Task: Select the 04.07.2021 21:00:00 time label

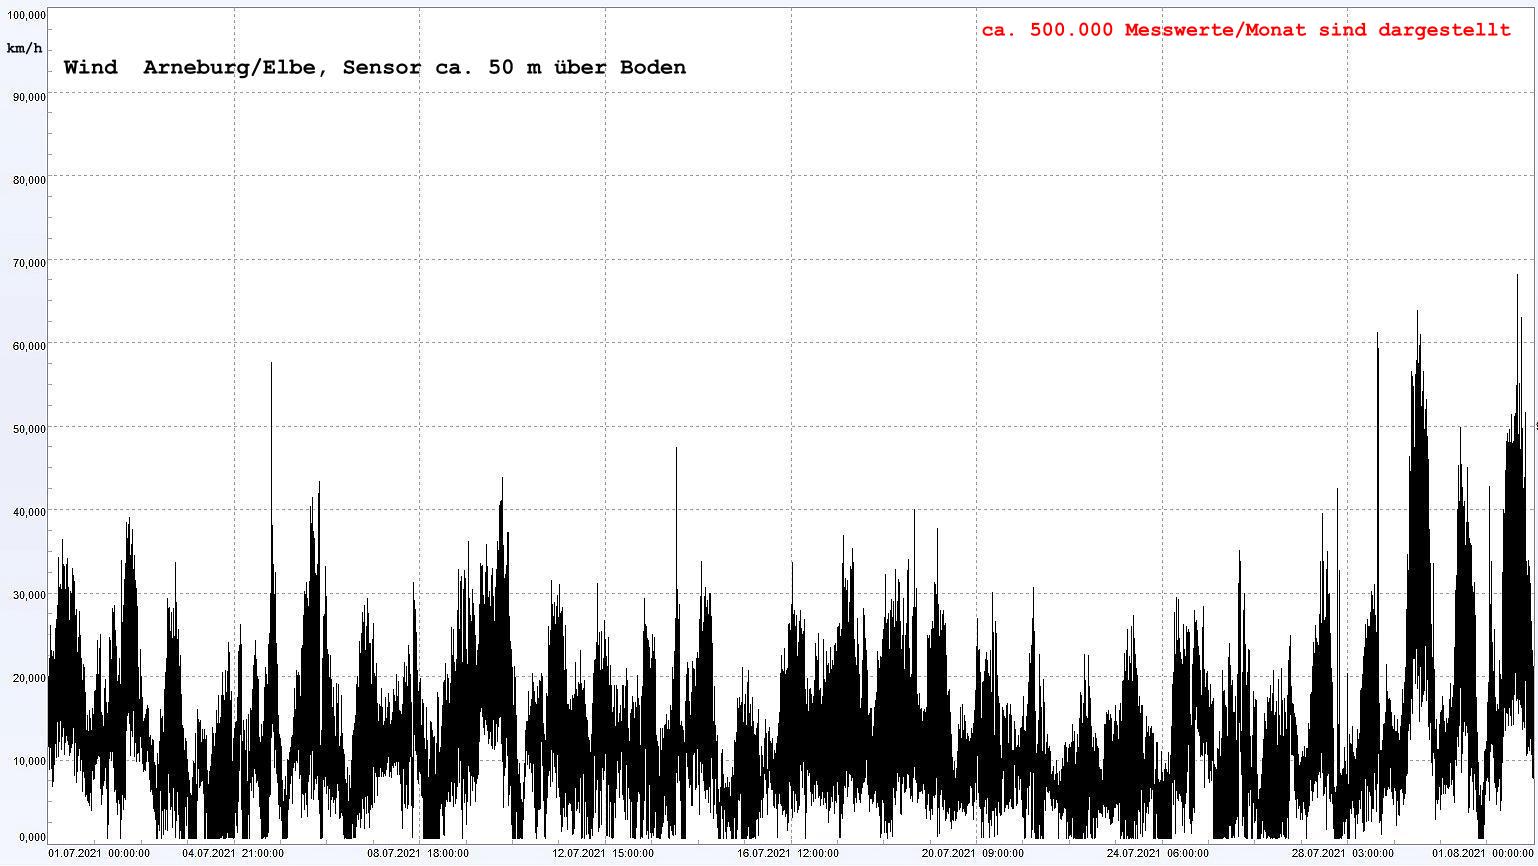Action: click(x=232, y=853)
